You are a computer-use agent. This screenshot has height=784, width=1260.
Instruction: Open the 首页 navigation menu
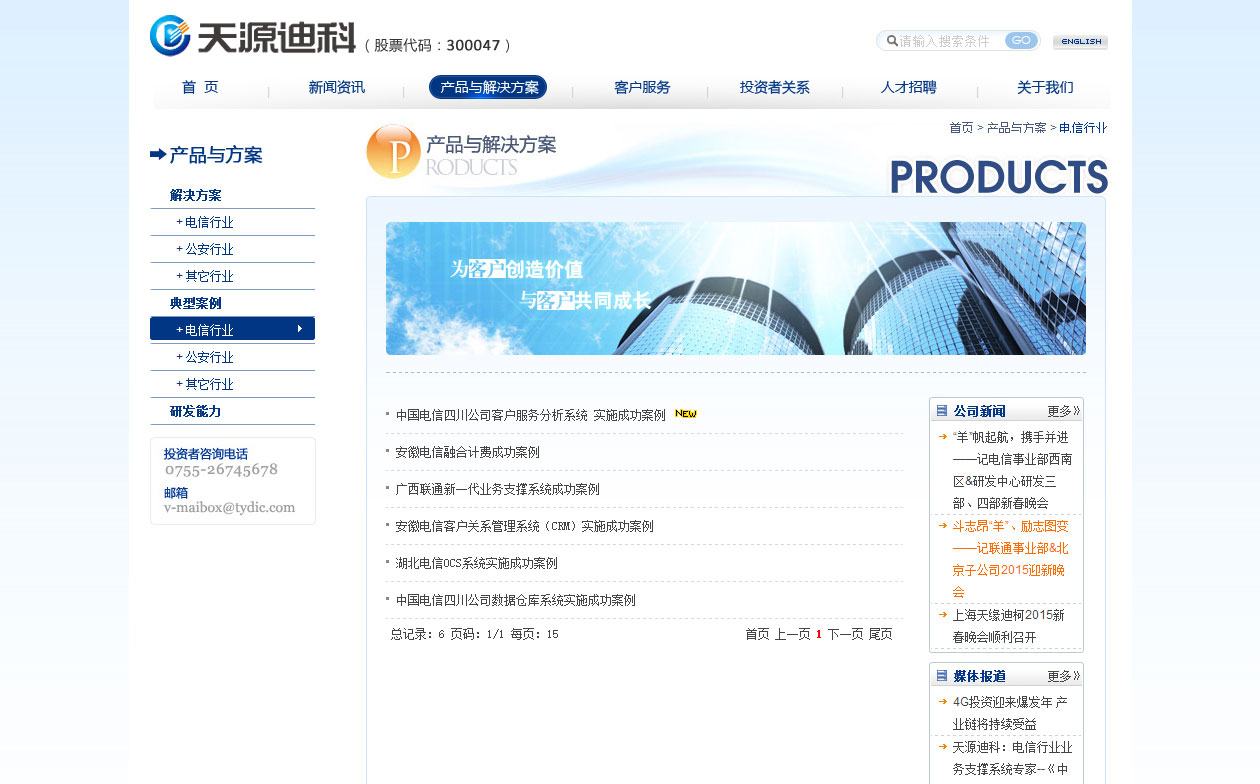(x=200, y=87)
